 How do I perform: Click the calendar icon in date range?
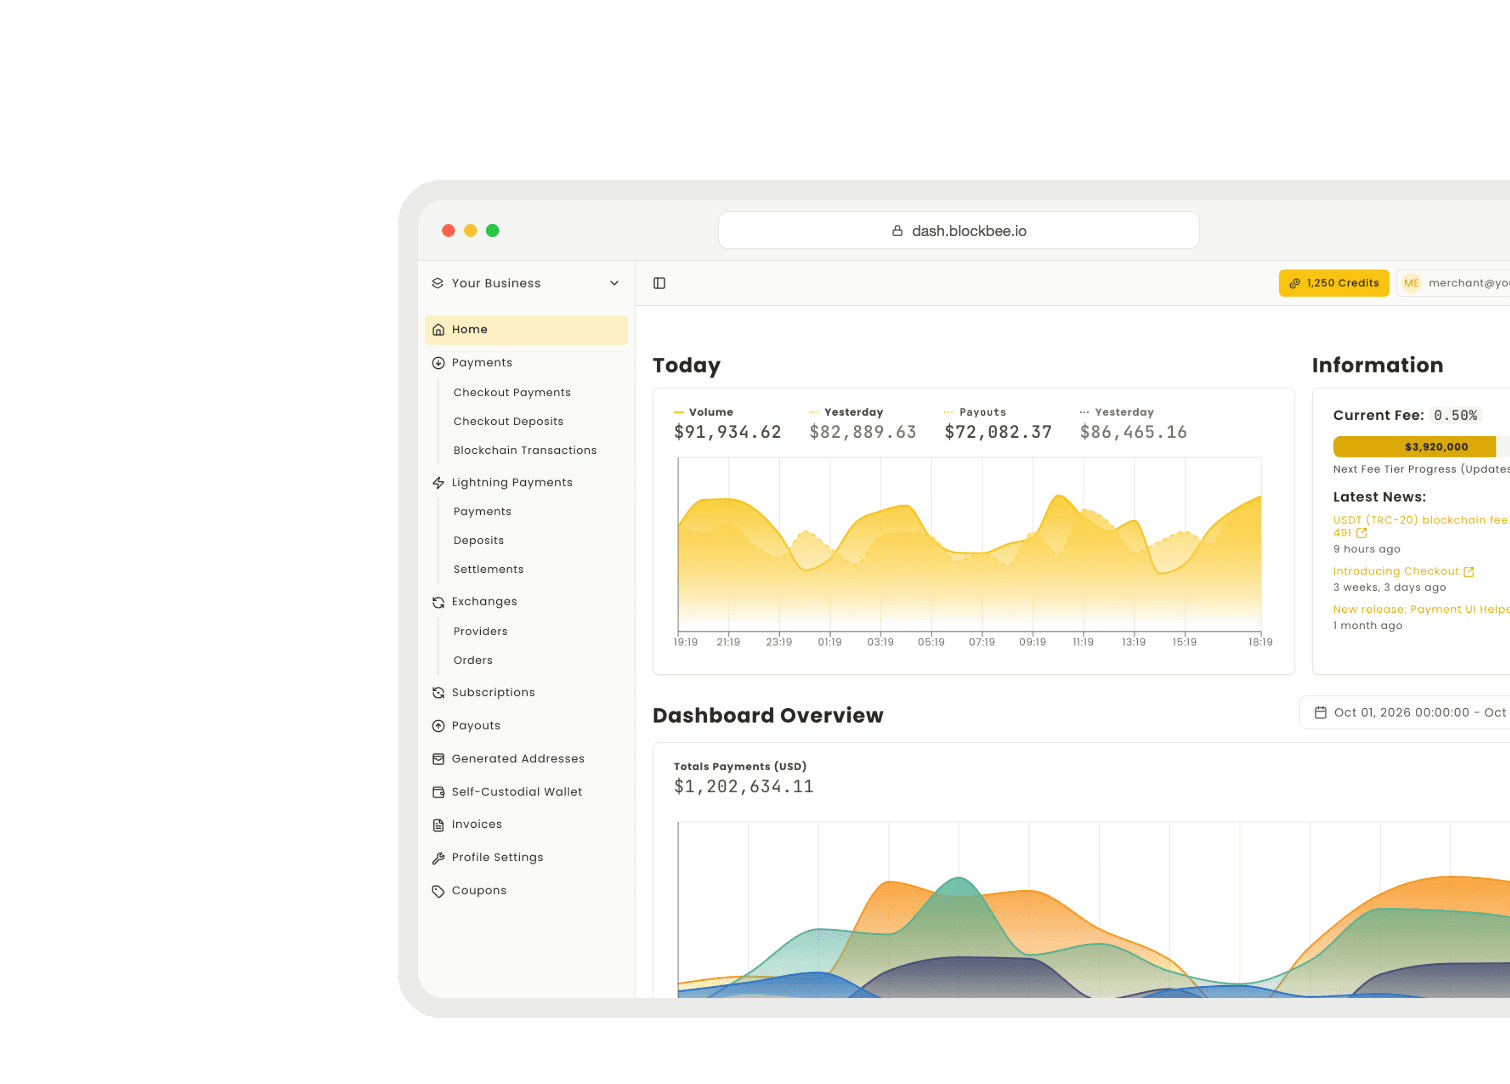(1320, 713)
